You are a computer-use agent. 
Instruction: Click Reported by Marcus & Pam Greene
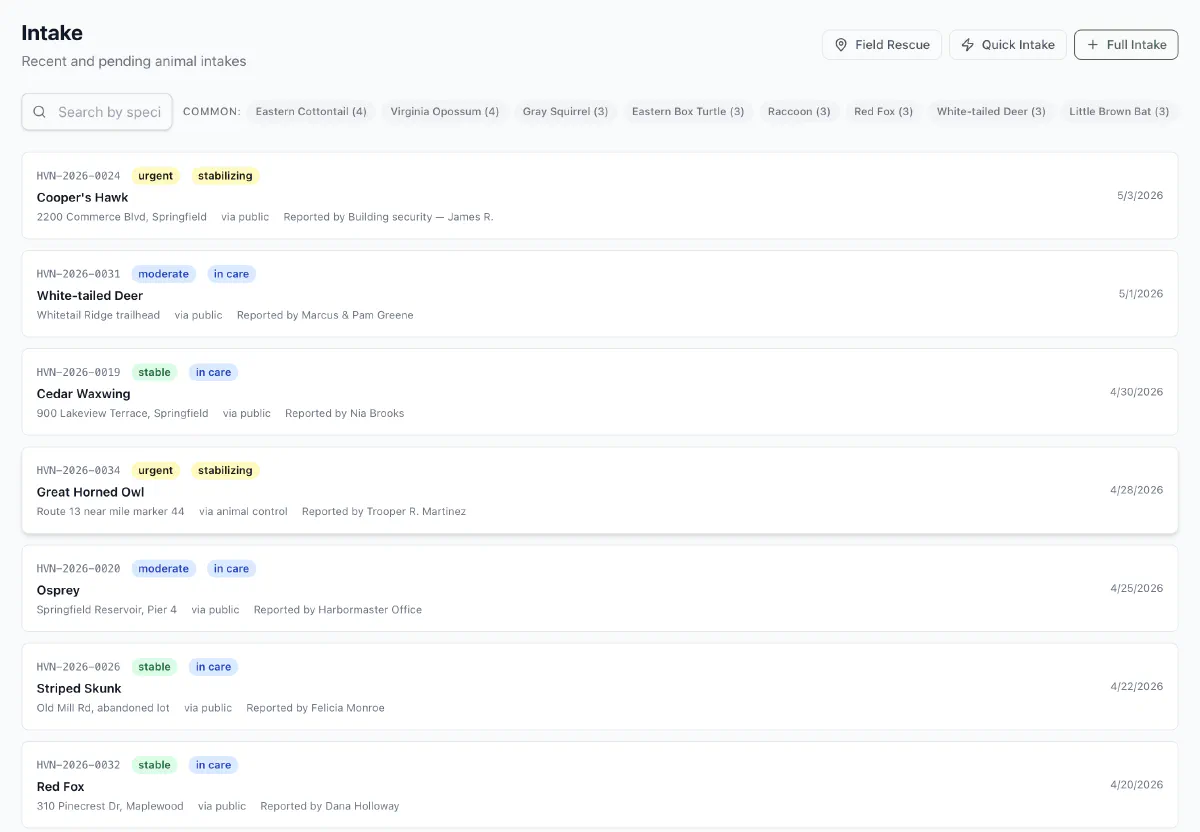point(325,315)
